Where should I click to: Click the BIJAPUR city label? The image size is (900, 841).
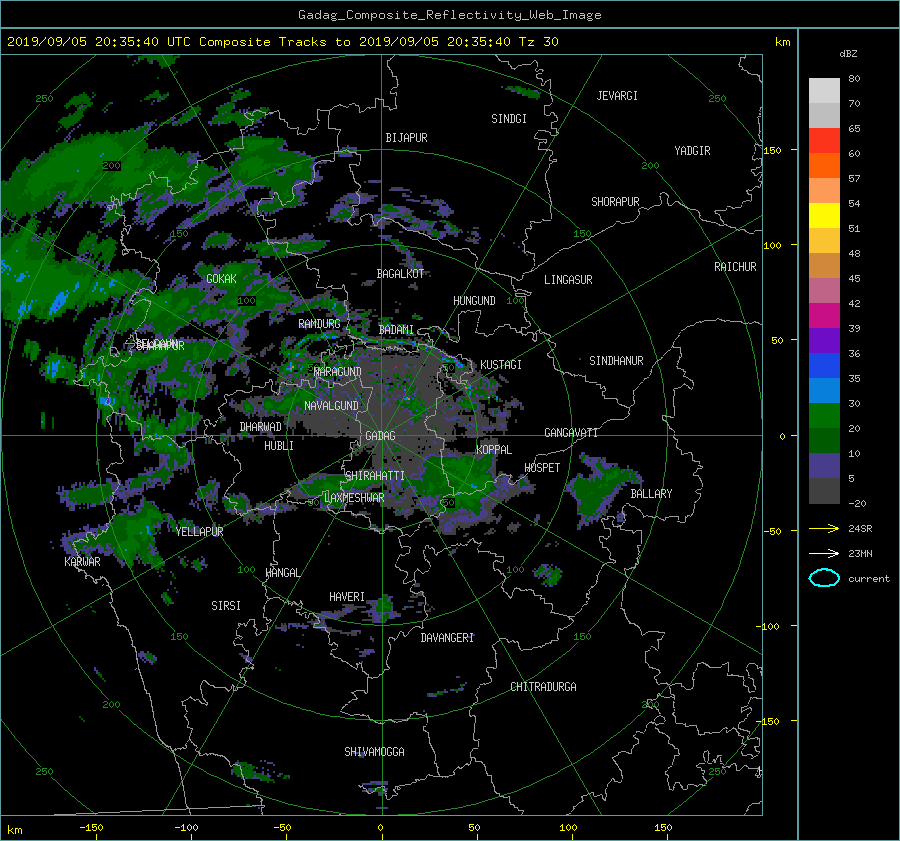pos(406,138)
